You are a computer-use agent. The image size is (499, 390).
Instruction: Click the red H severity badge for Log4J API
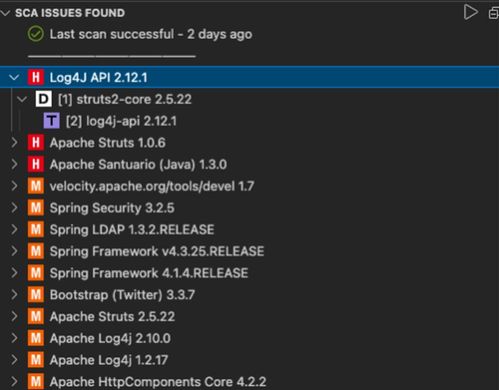click(x=36, y=77)
